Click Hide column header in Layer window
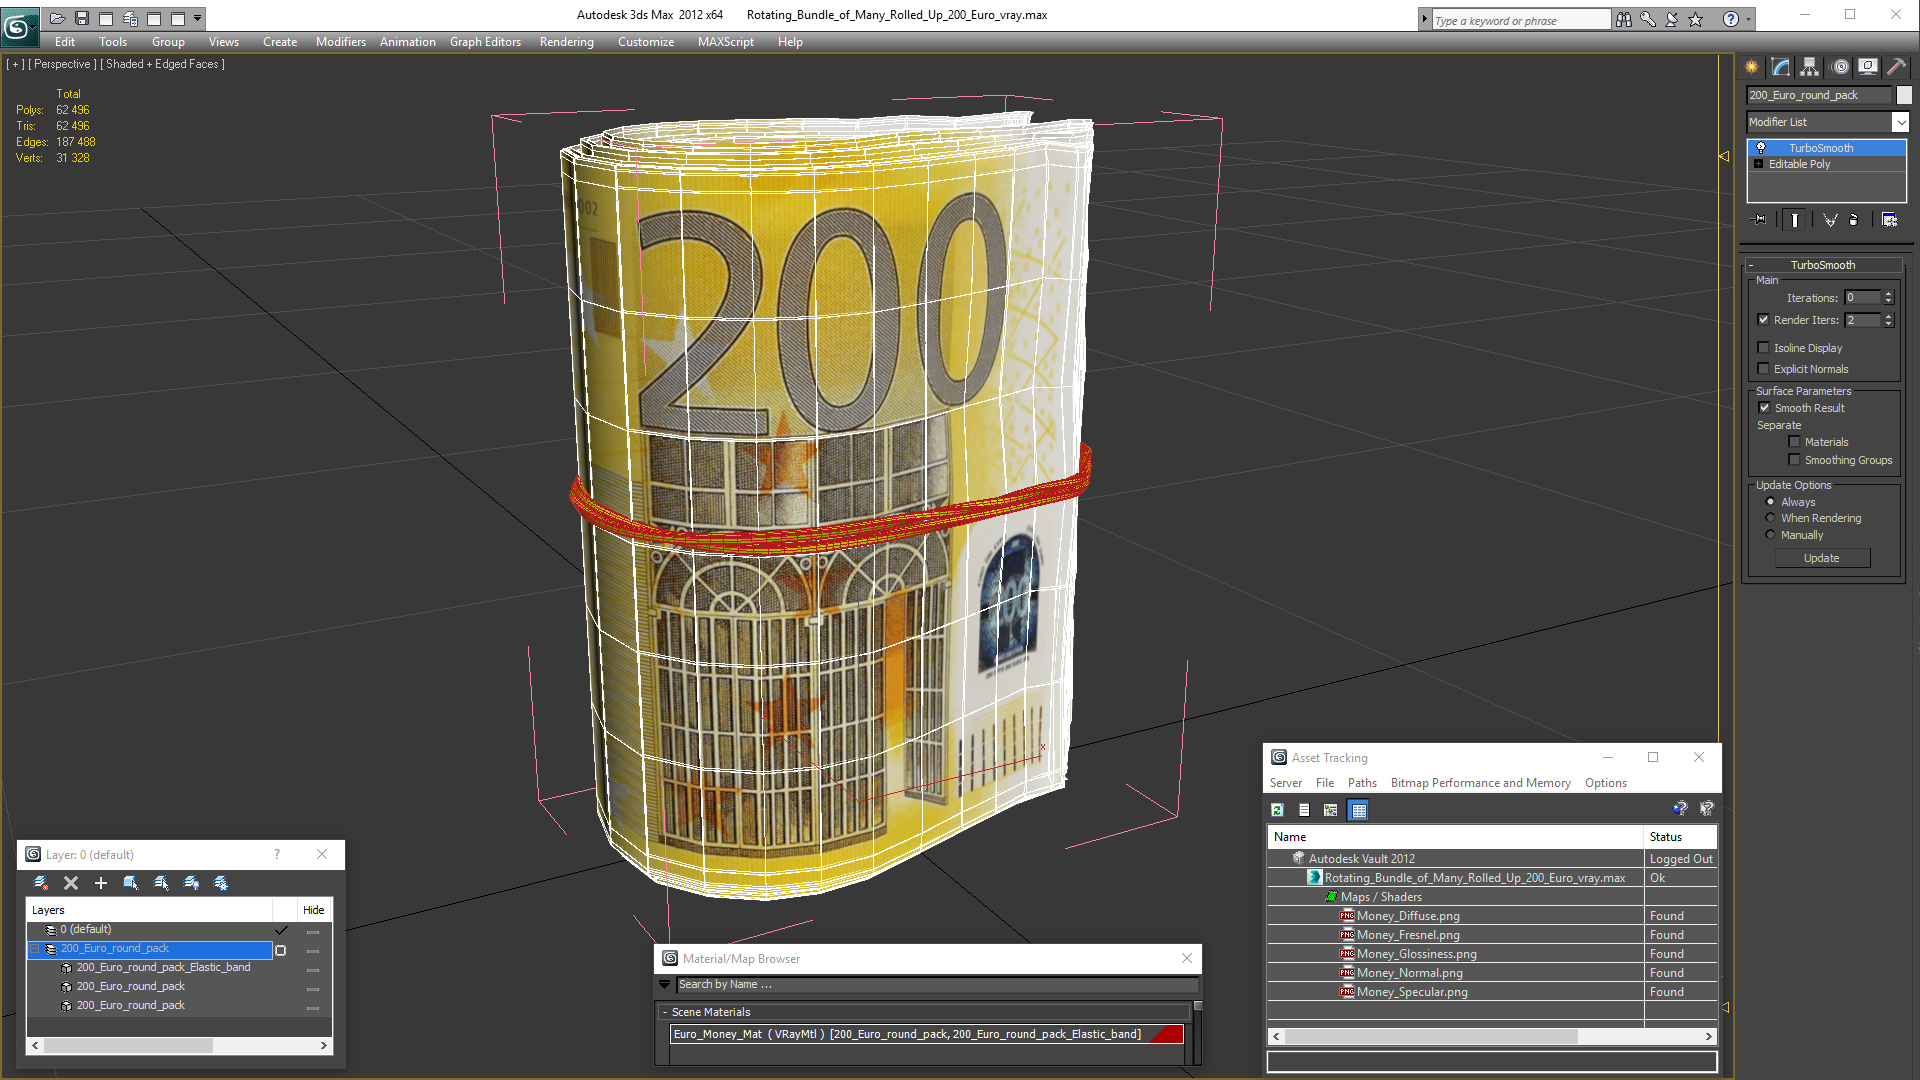 pyautogui.click(x=313, y=910)
